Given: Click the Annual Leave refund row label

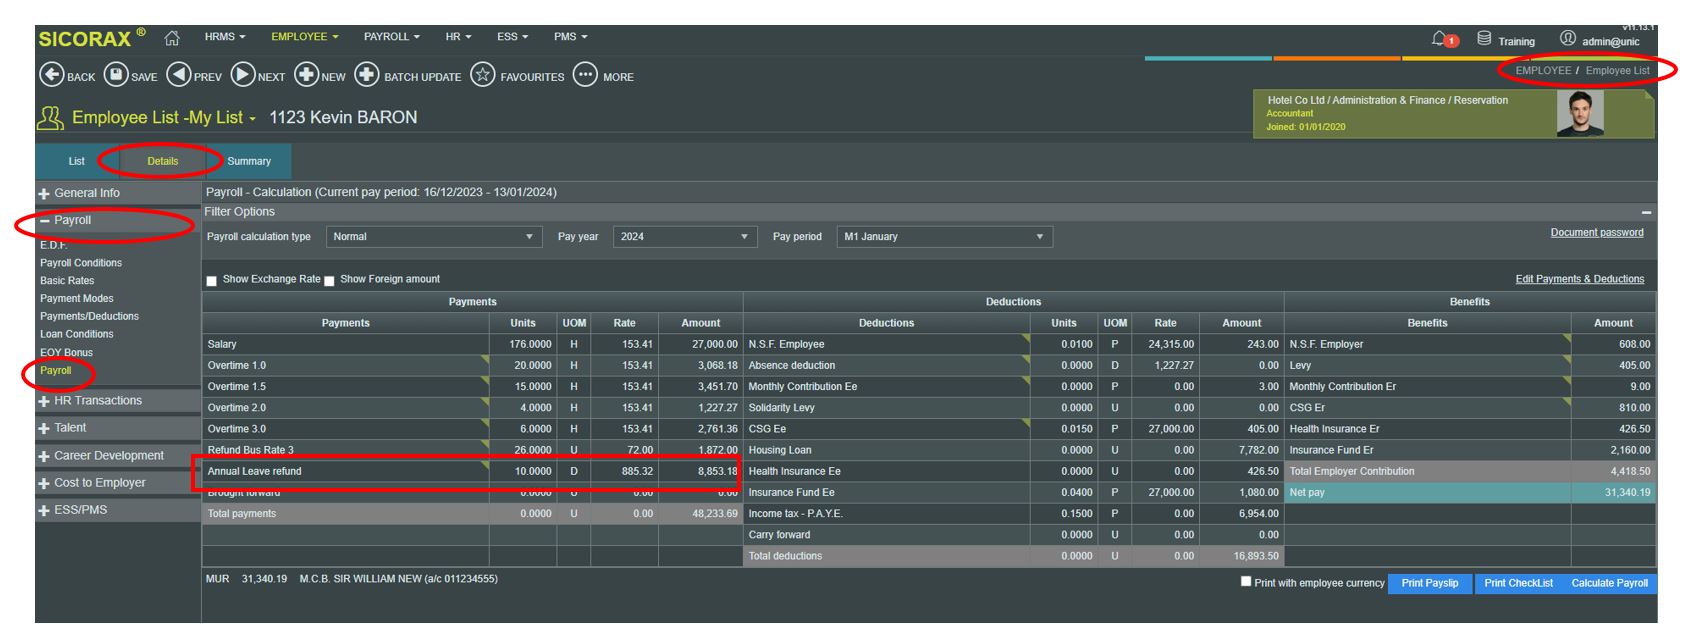Looking at the screenshot, I should (254, 472).
